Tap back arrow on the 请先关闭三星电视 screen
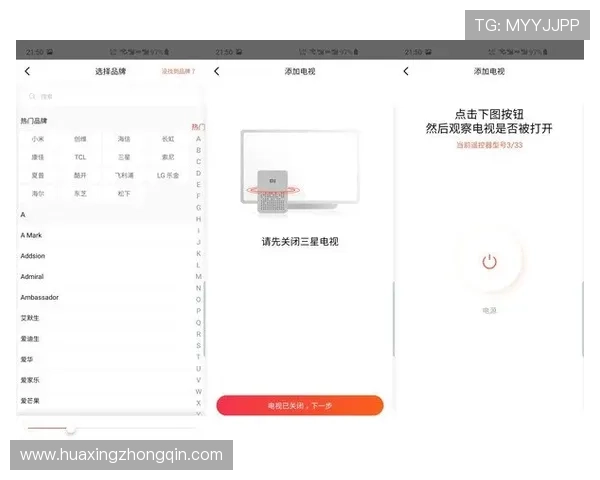The height and width of the screenshot is (480, 600). click(217, 71)
